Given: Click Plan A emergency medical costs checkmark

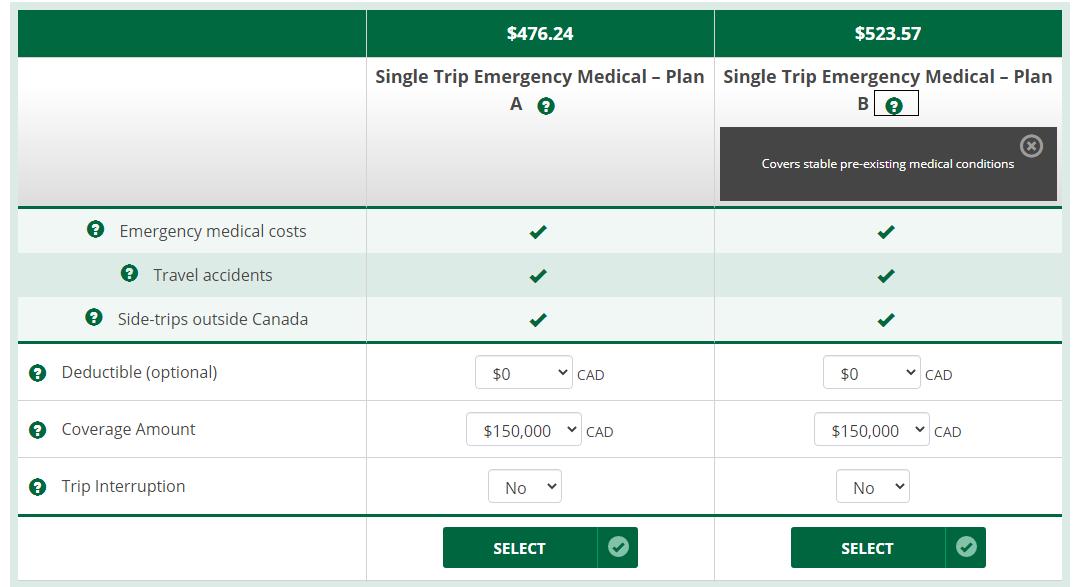Looking at the screenshot, I should [538, 232].
